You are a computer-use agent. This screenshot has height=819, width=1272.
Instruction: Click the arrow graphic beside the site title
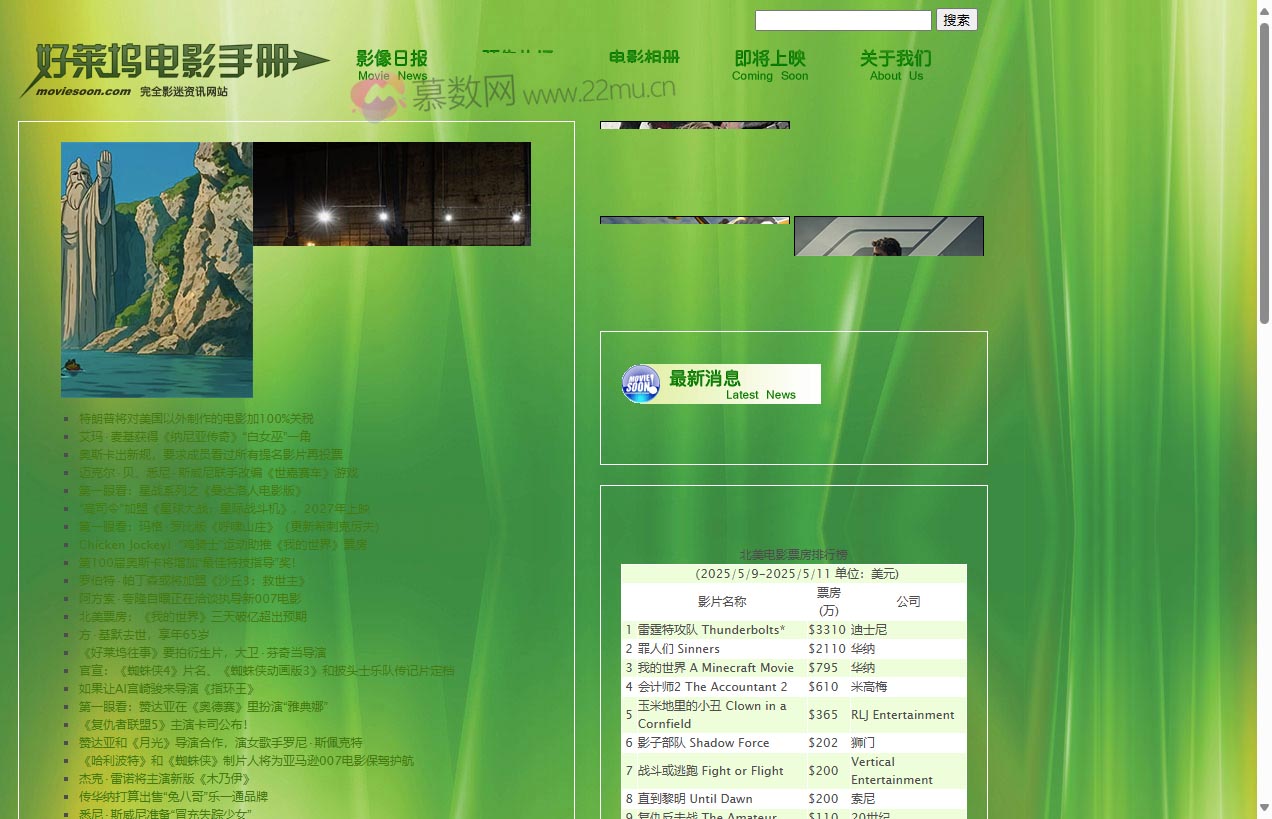(311, 60)
